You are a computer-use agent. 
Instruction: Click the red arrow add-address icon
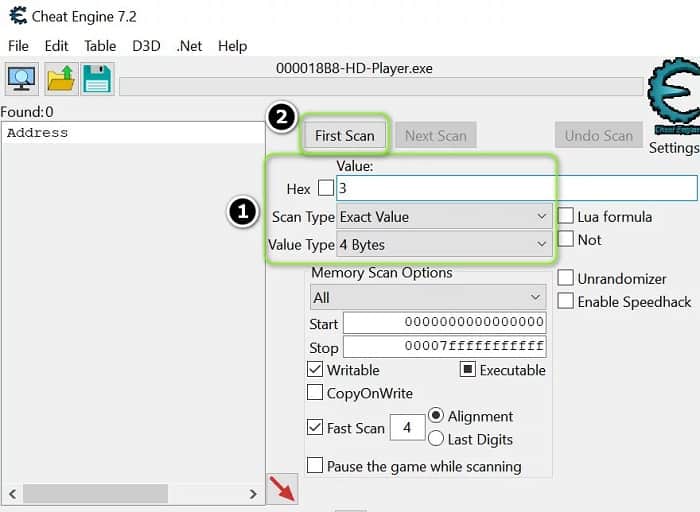pos(282,490)
